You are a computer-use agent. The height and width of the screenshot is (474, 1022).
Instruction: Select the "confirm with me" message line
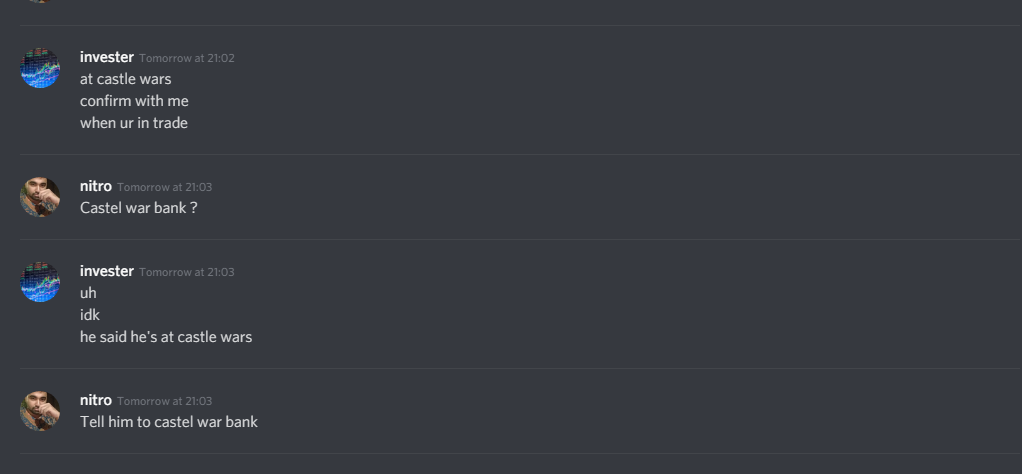click(x=134, y=101)
